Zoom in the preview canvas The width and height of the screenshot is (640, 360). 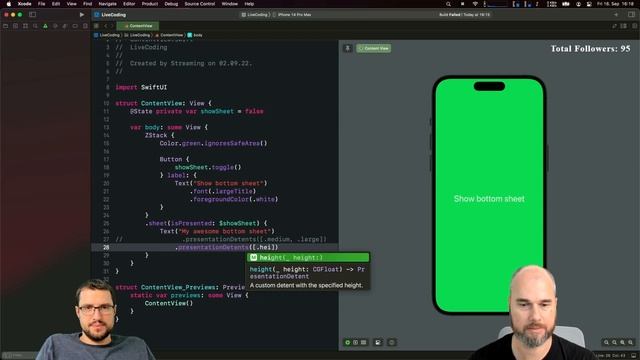[x=631, y=342]
